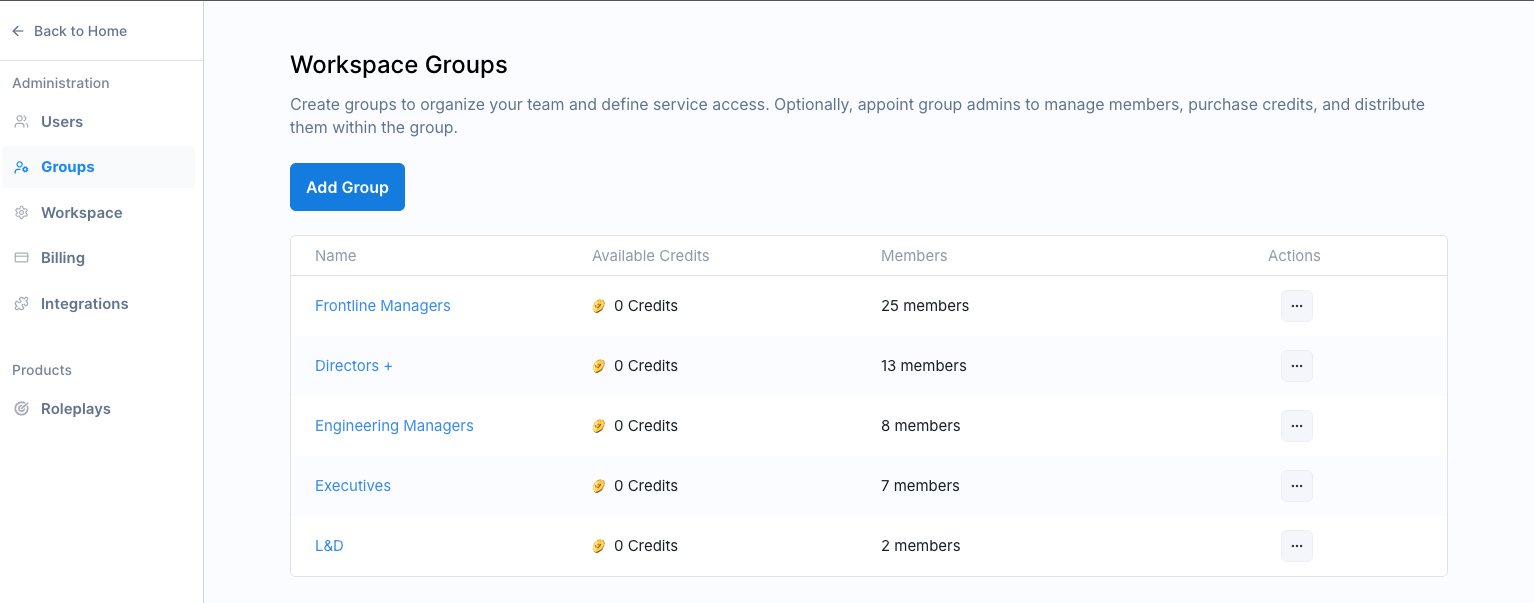
Task: Click the Billing card icon
Action: (21, 258)
